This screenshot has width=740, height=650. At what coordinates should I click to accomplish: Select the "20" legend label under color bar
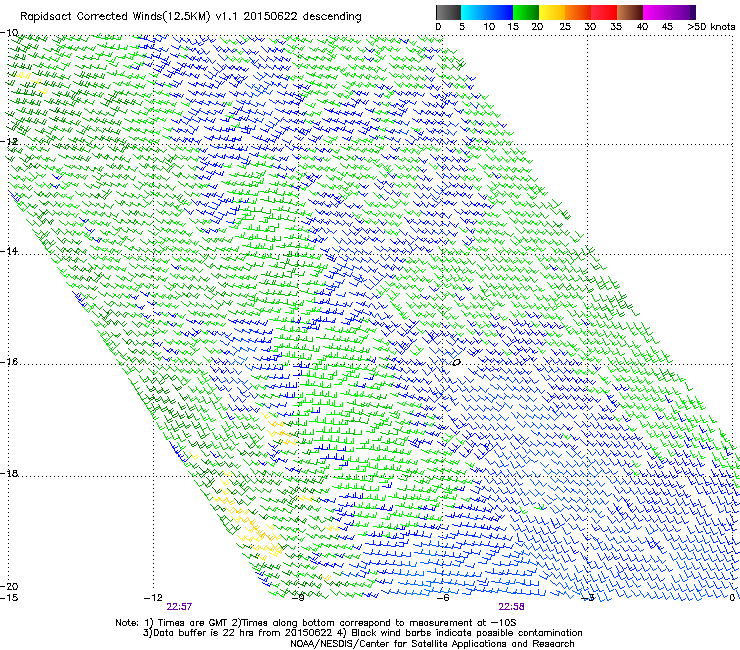tap(537, 27)
